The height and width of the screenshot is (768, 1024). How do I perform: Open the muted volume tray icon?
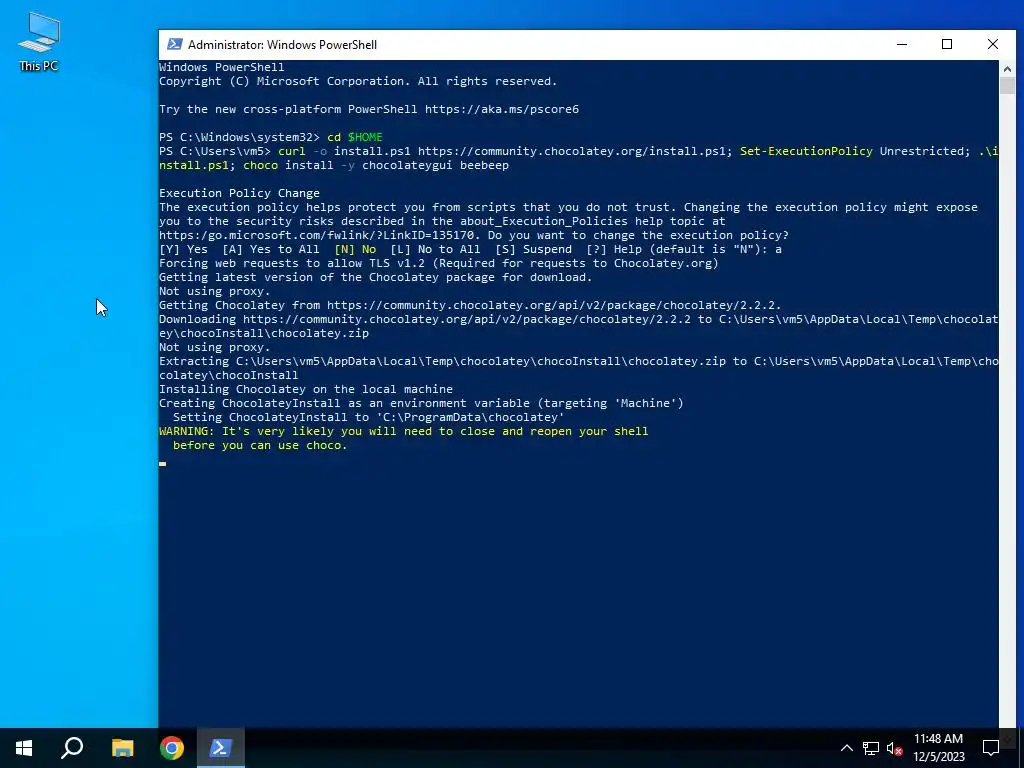[895, 748]
